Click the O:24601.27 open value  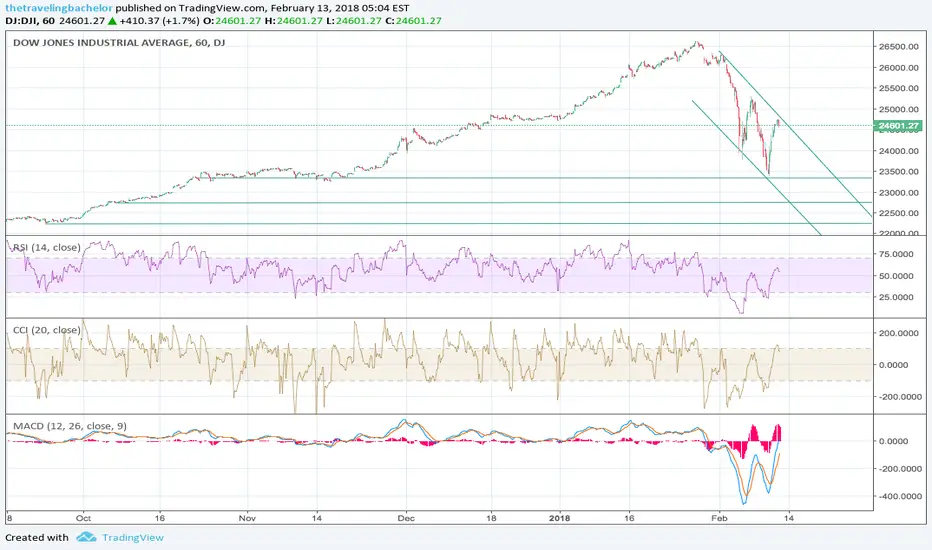coord(233,21)
